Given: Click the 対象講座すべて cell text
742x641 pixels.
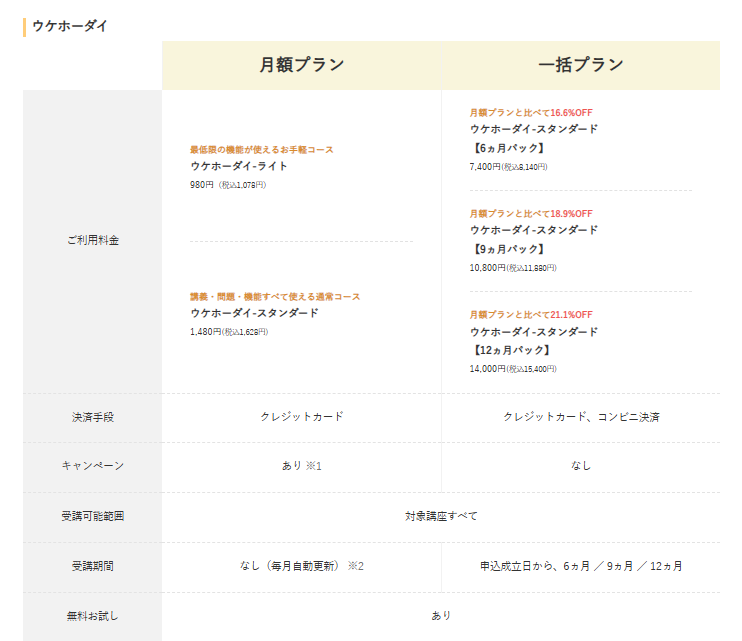Looking at the screenshot, I should [x=441, y=516].
